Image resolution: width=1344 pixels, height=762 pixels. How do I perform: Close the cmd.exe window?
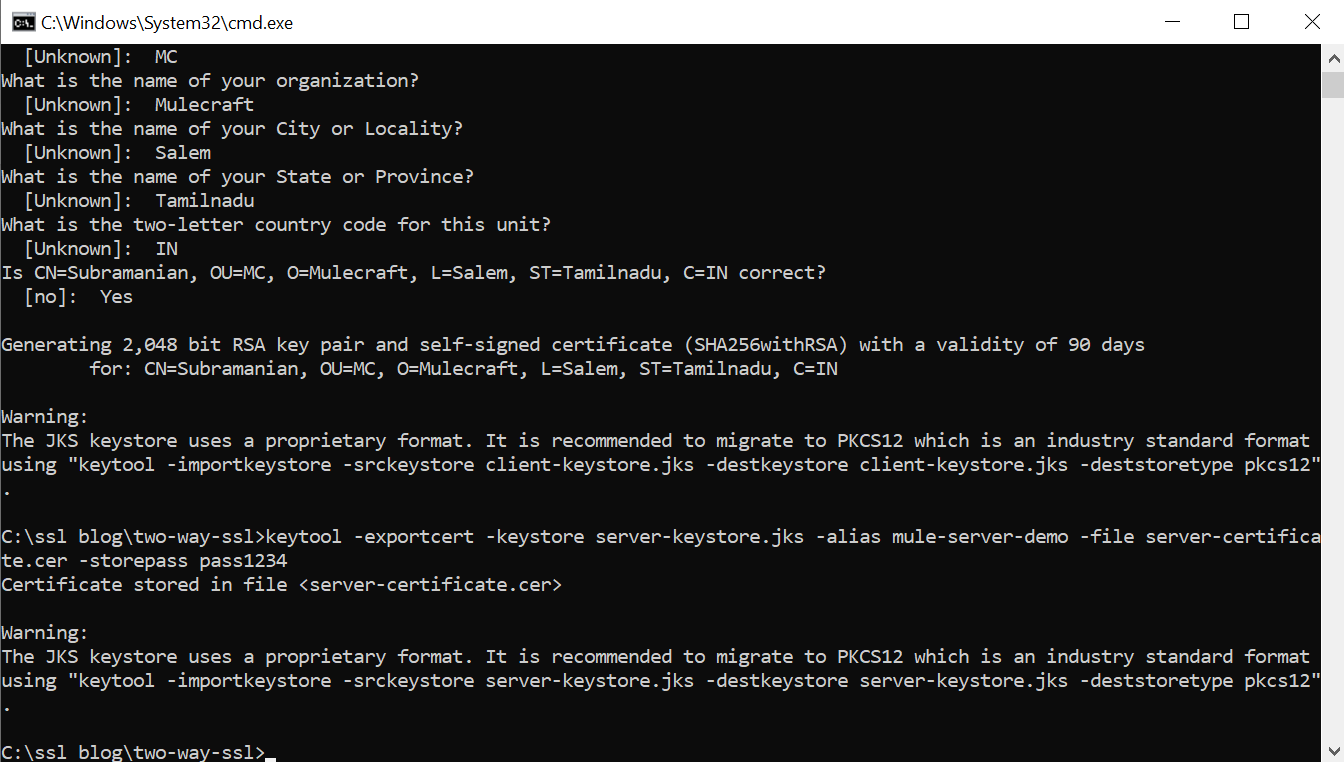[1311, 22]
